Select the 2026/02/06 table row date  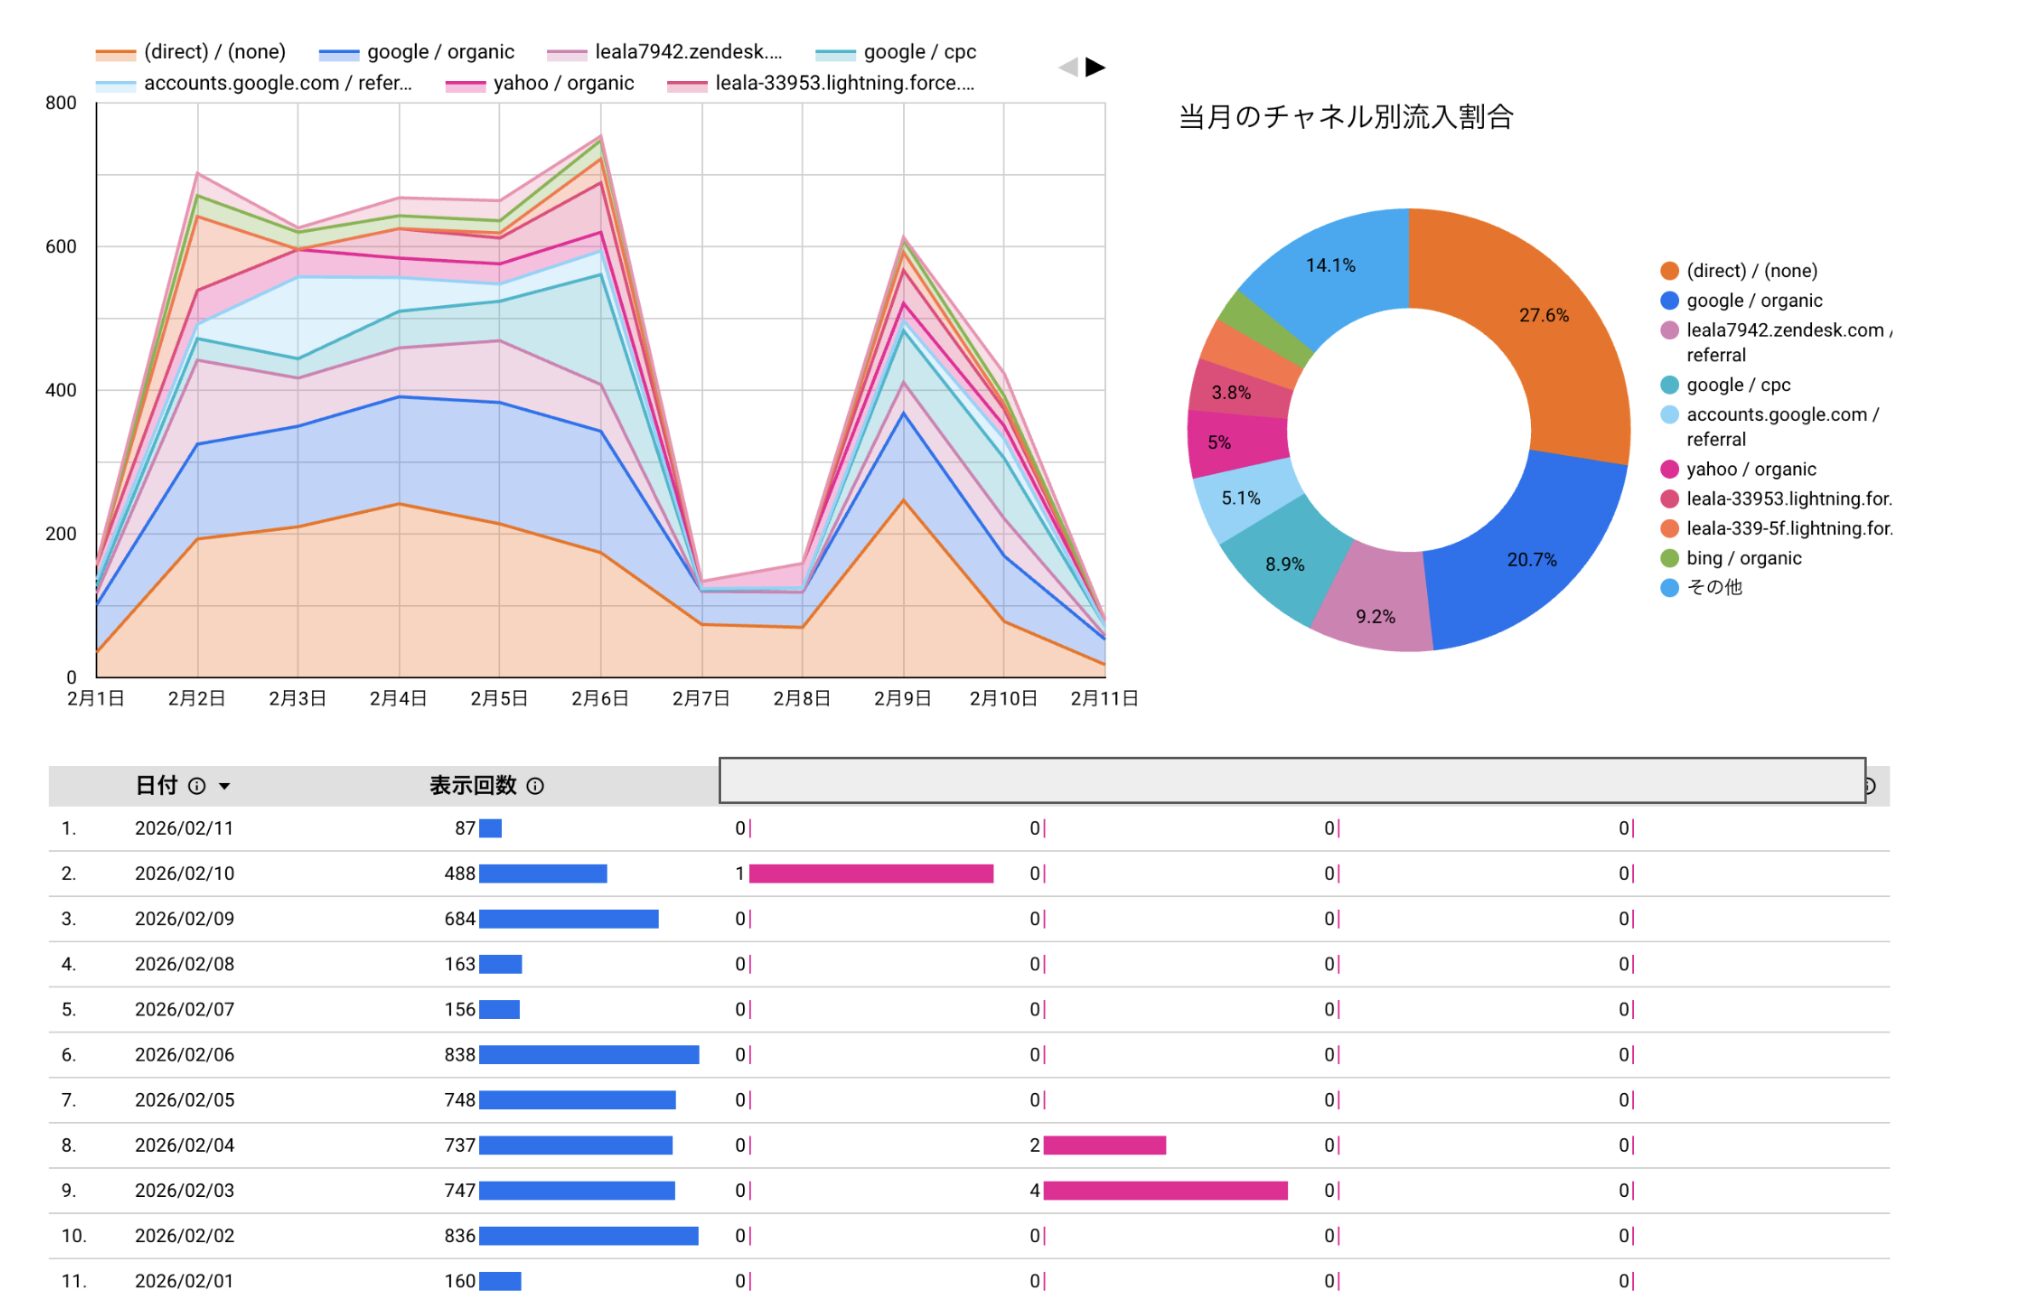point(184,1054)
